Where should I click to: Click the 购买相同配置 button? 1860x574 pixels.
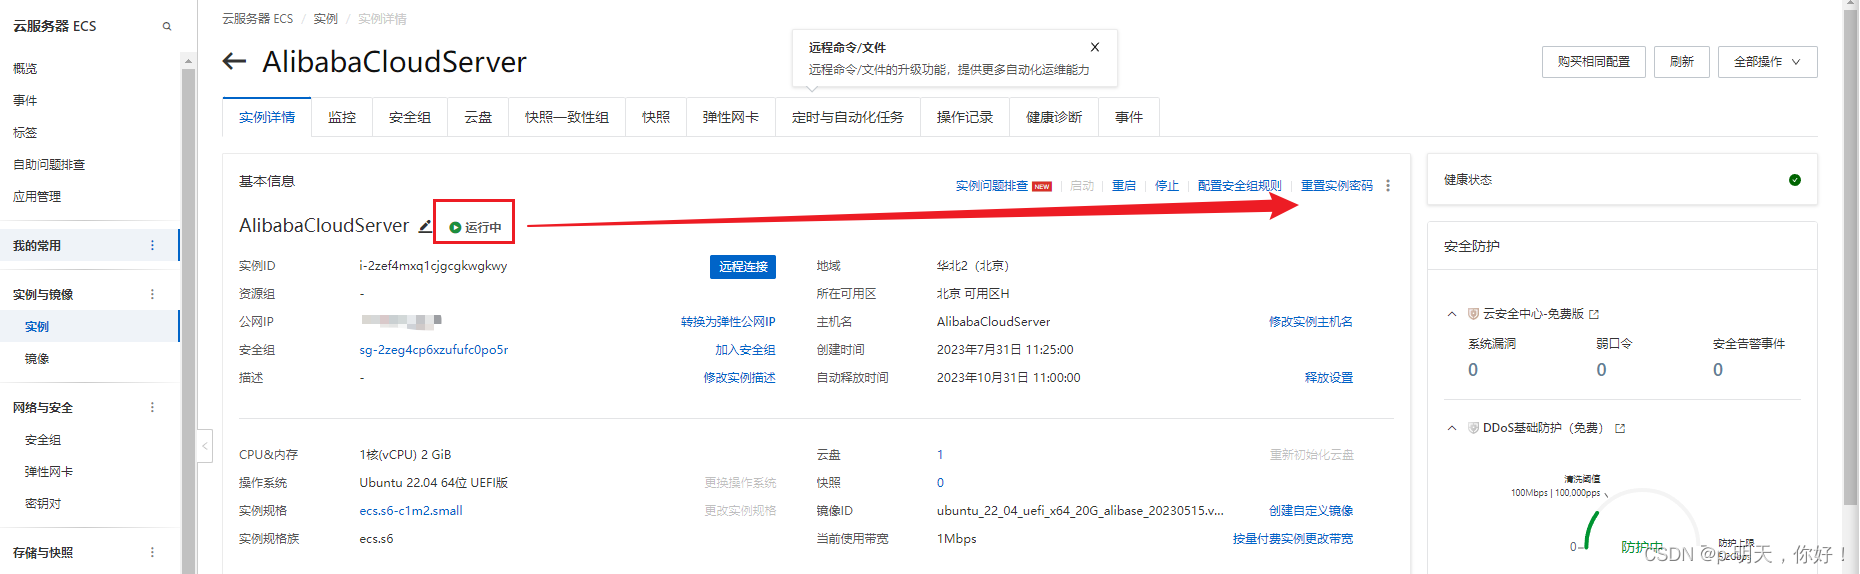(x=1594, y=62)
